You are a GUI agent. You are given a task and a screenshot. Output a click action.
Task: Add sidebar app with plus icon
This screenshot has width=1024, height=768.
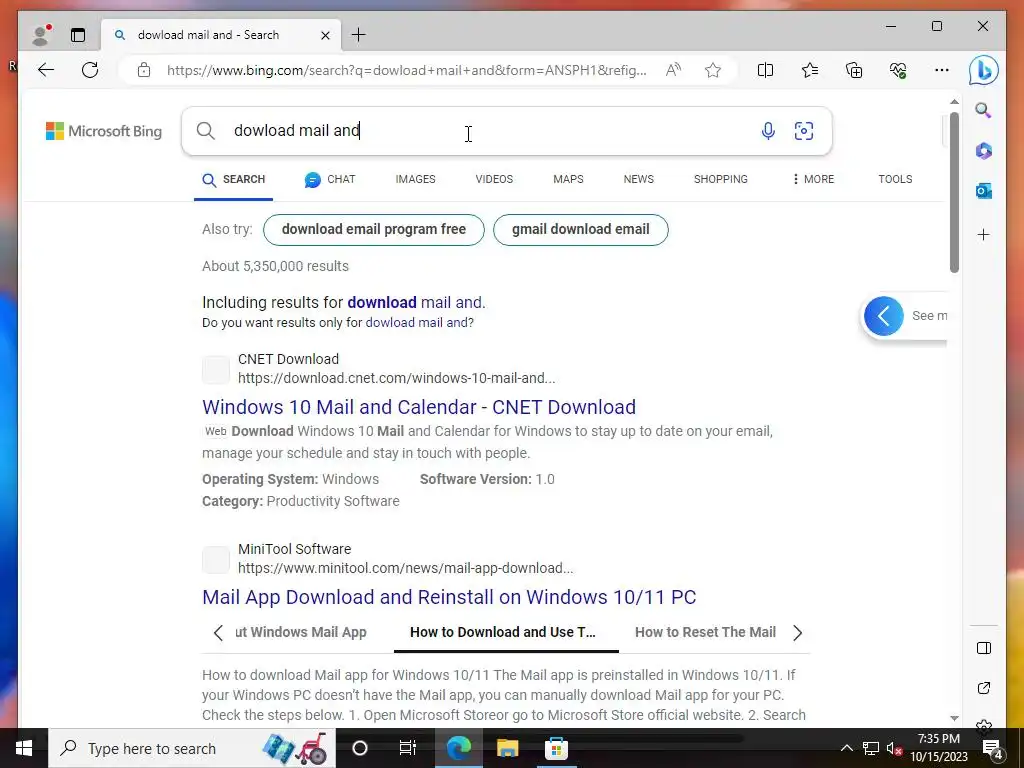click(x=984, y=234)
